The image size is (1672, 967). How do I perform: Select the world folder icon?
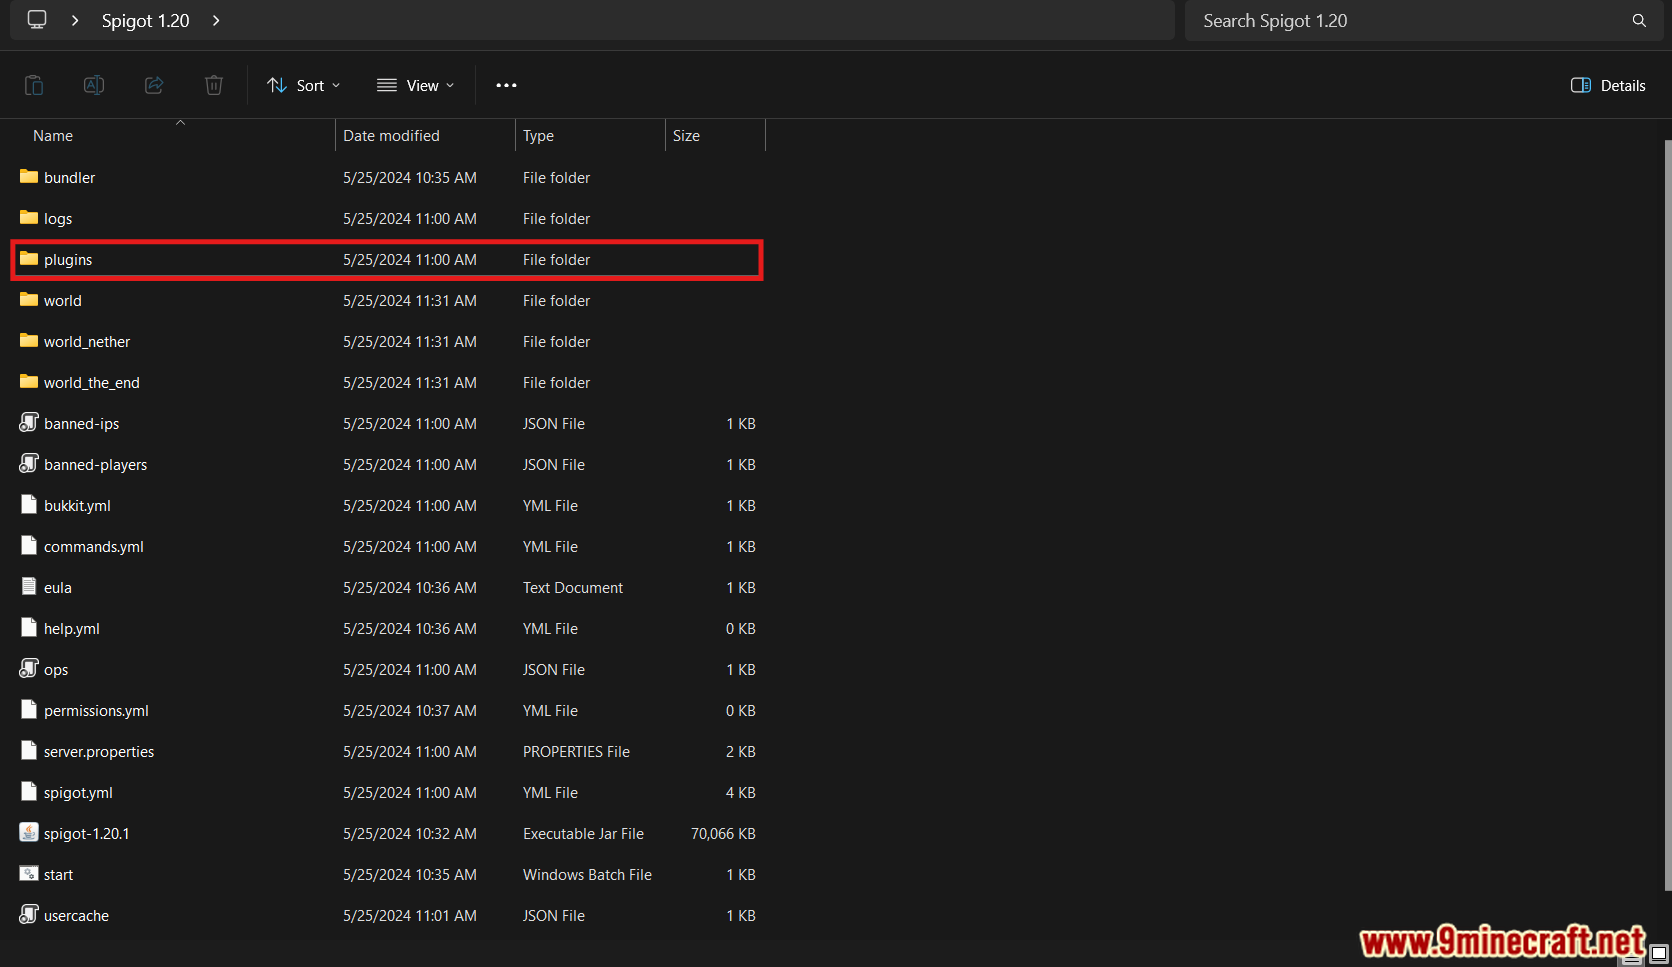pyautogui.click(x=29, y=300)
